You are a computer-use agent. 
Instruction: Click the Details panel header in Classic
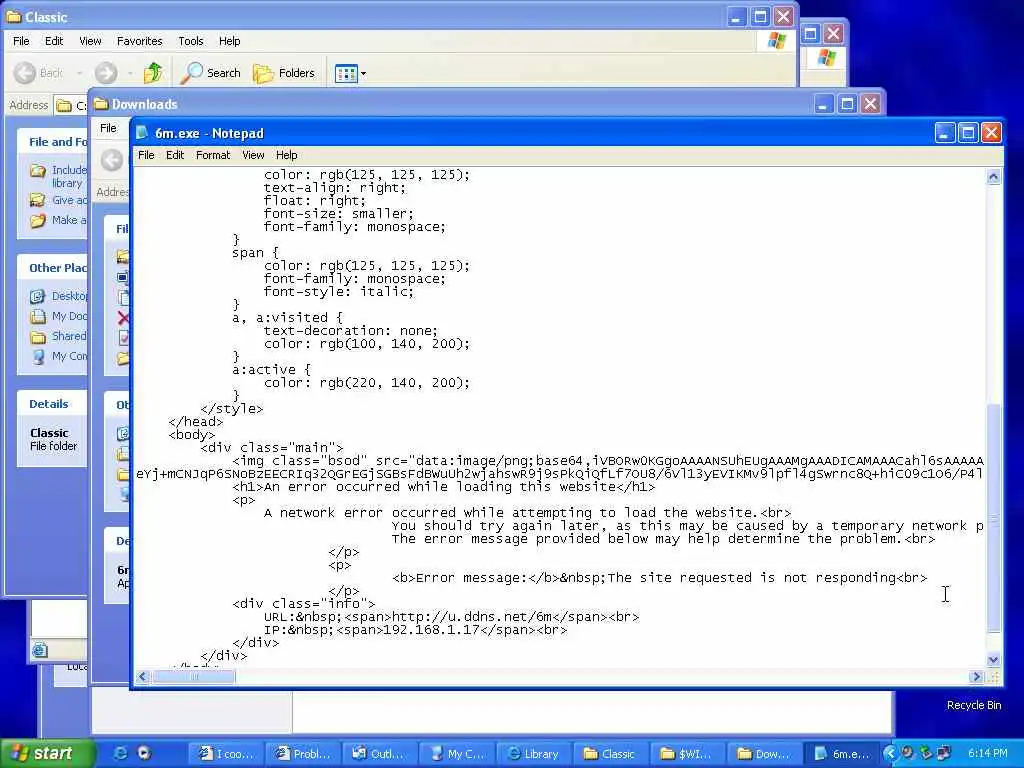tap(52, 404)
